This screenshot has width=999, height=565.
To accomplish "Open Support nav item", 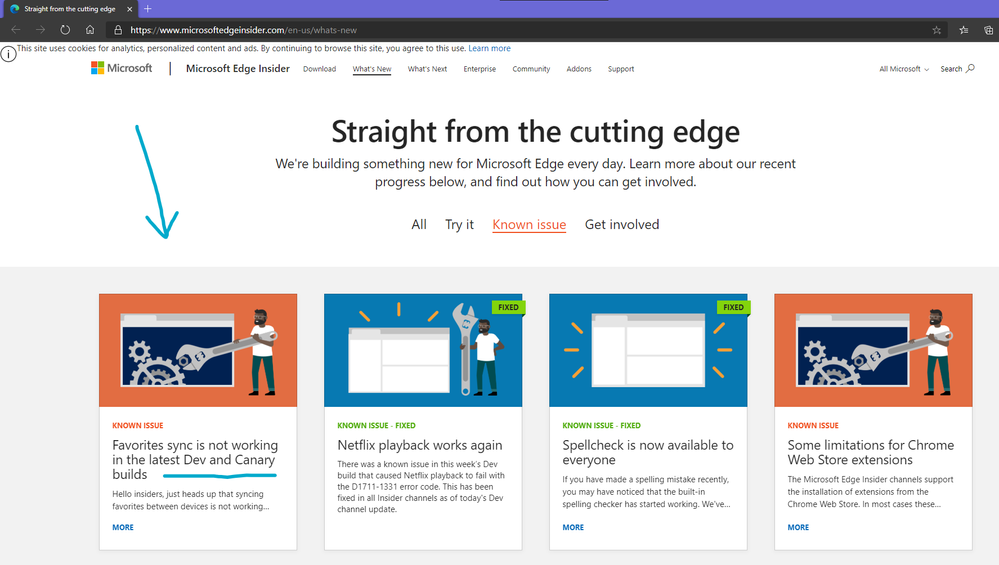I will [x=621, y=69].
